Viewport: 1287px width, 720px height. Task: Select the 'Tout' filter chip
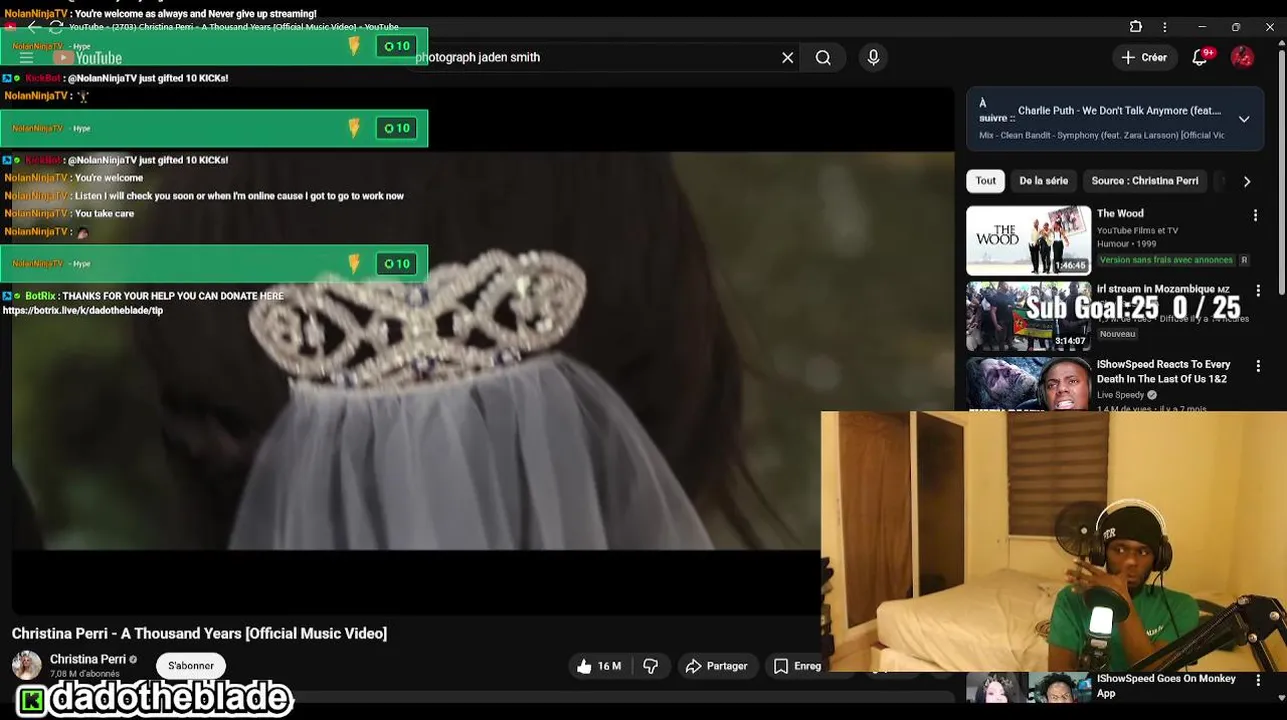(986, 181)
